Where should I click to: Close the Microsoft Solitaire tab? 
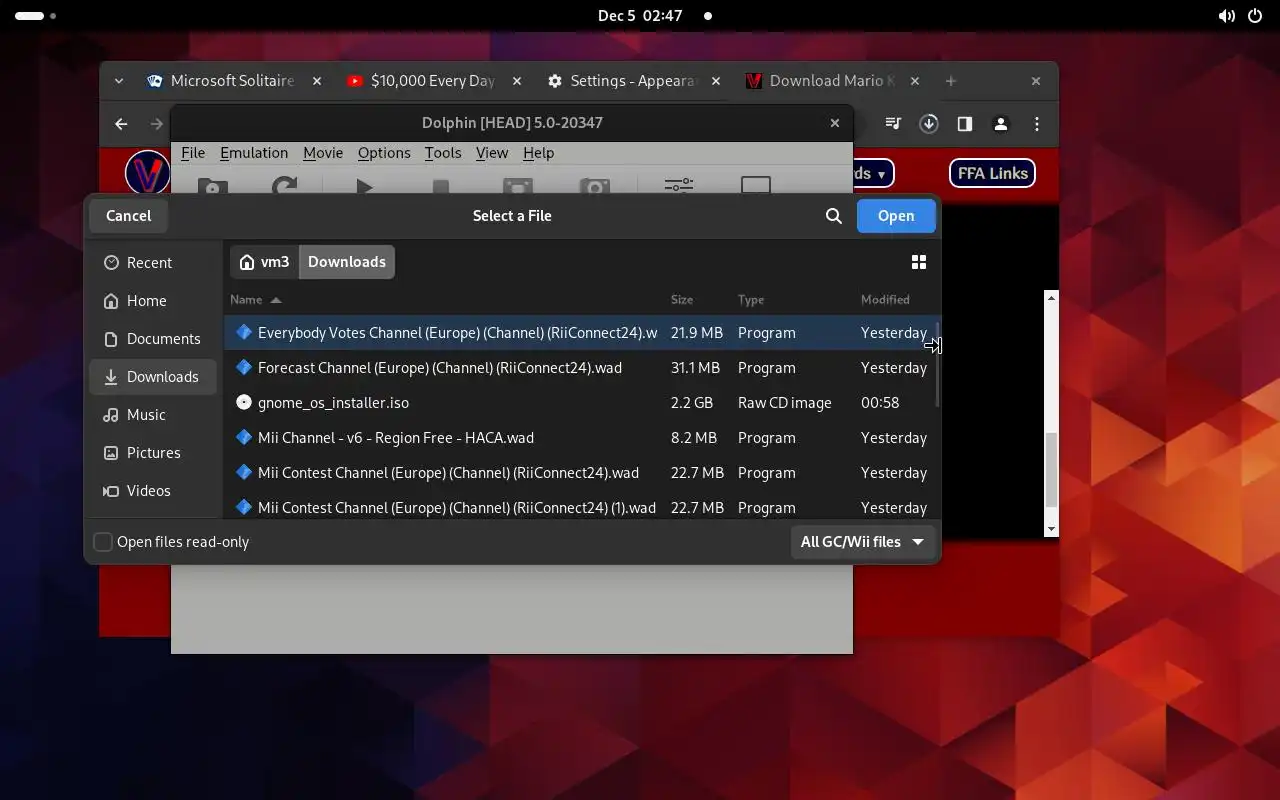point(317,81)
